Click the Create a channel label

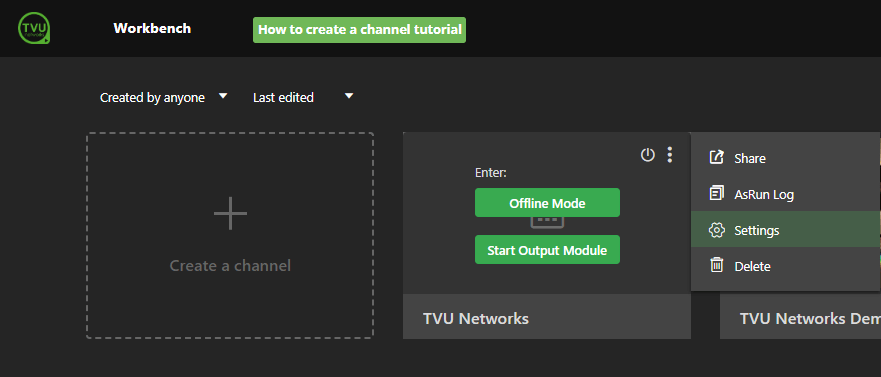click(x=230, y=265)
